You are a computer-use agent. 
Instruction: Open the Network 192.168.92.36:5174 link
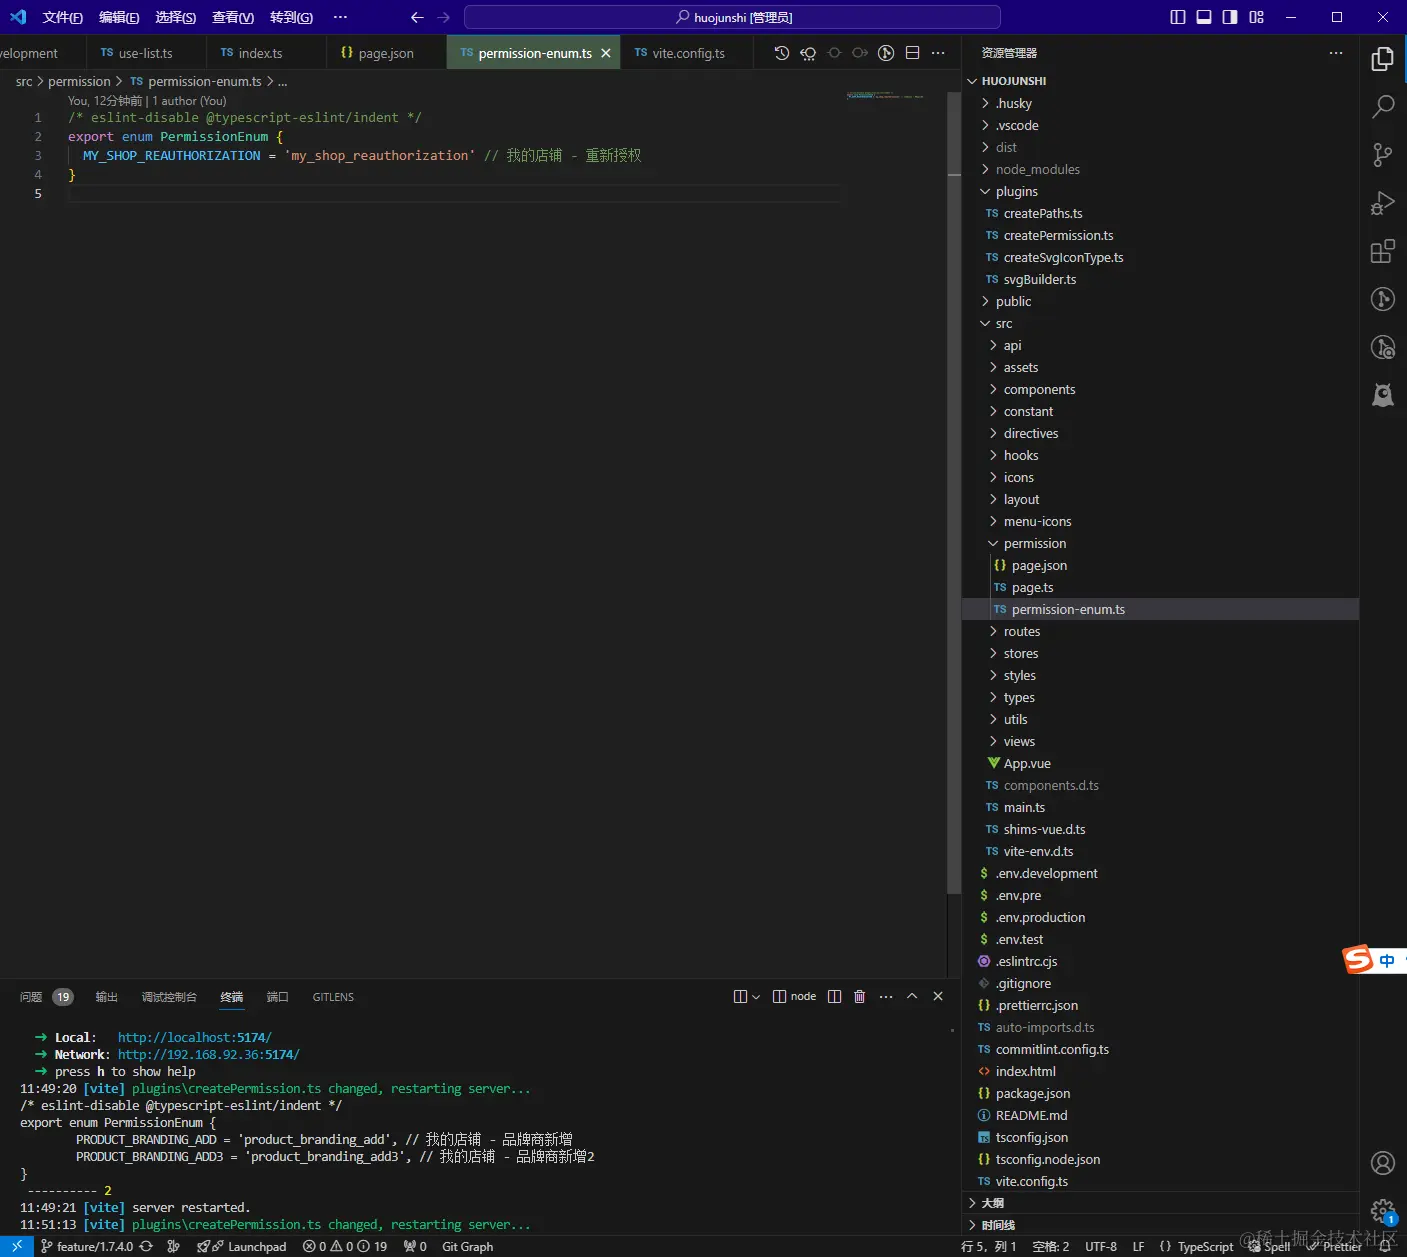click(x=209, y=1054)
